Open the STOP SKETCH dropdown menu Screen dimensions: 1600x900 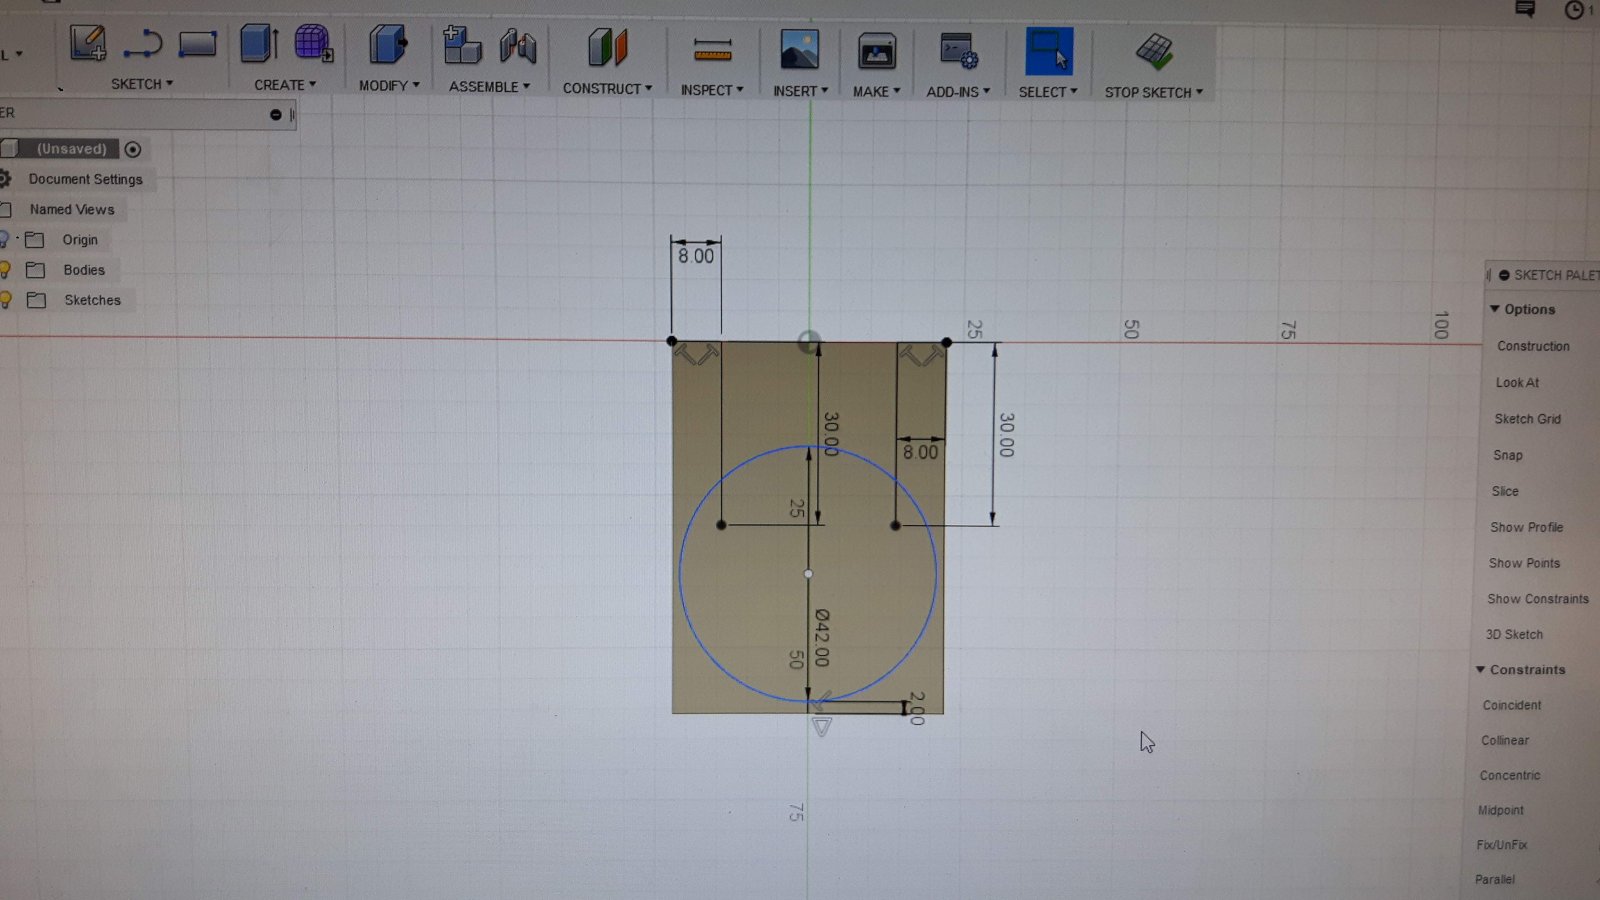tap(1154, 93)
